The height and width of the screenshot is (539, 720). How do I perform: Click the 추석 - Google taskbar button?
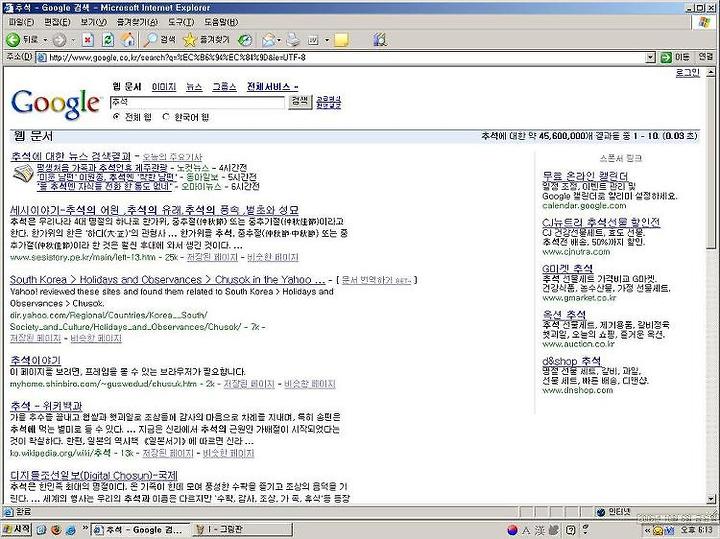[141, 530]
